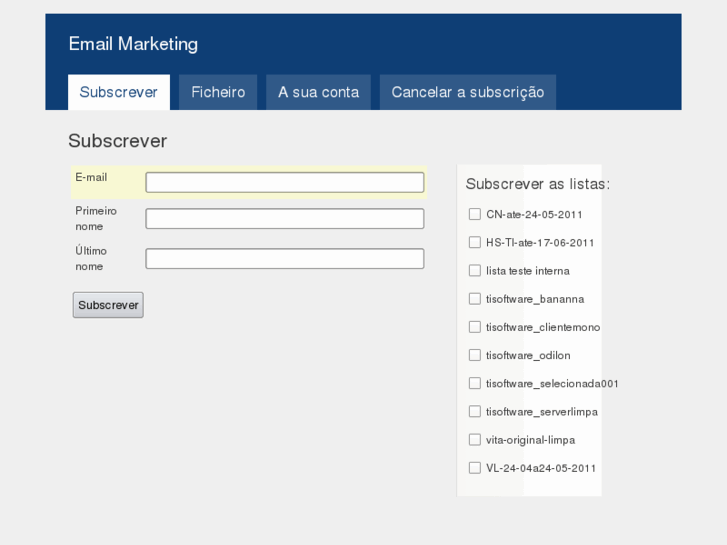Click the Primeiro nome label
The image size is (727, 545).
[x=96, y=218]
